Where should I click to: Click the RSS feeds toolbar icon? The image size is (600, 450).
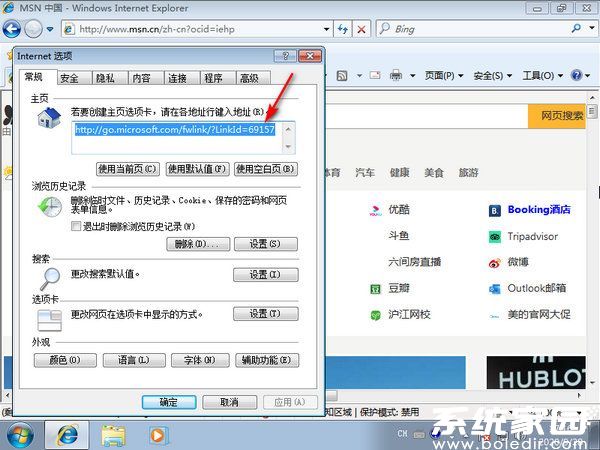(x=342, y=76)
